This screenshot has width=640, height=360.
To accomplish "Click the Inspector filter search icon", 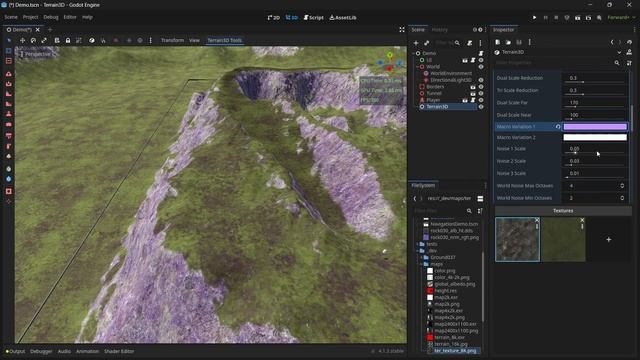I will 617,63.
